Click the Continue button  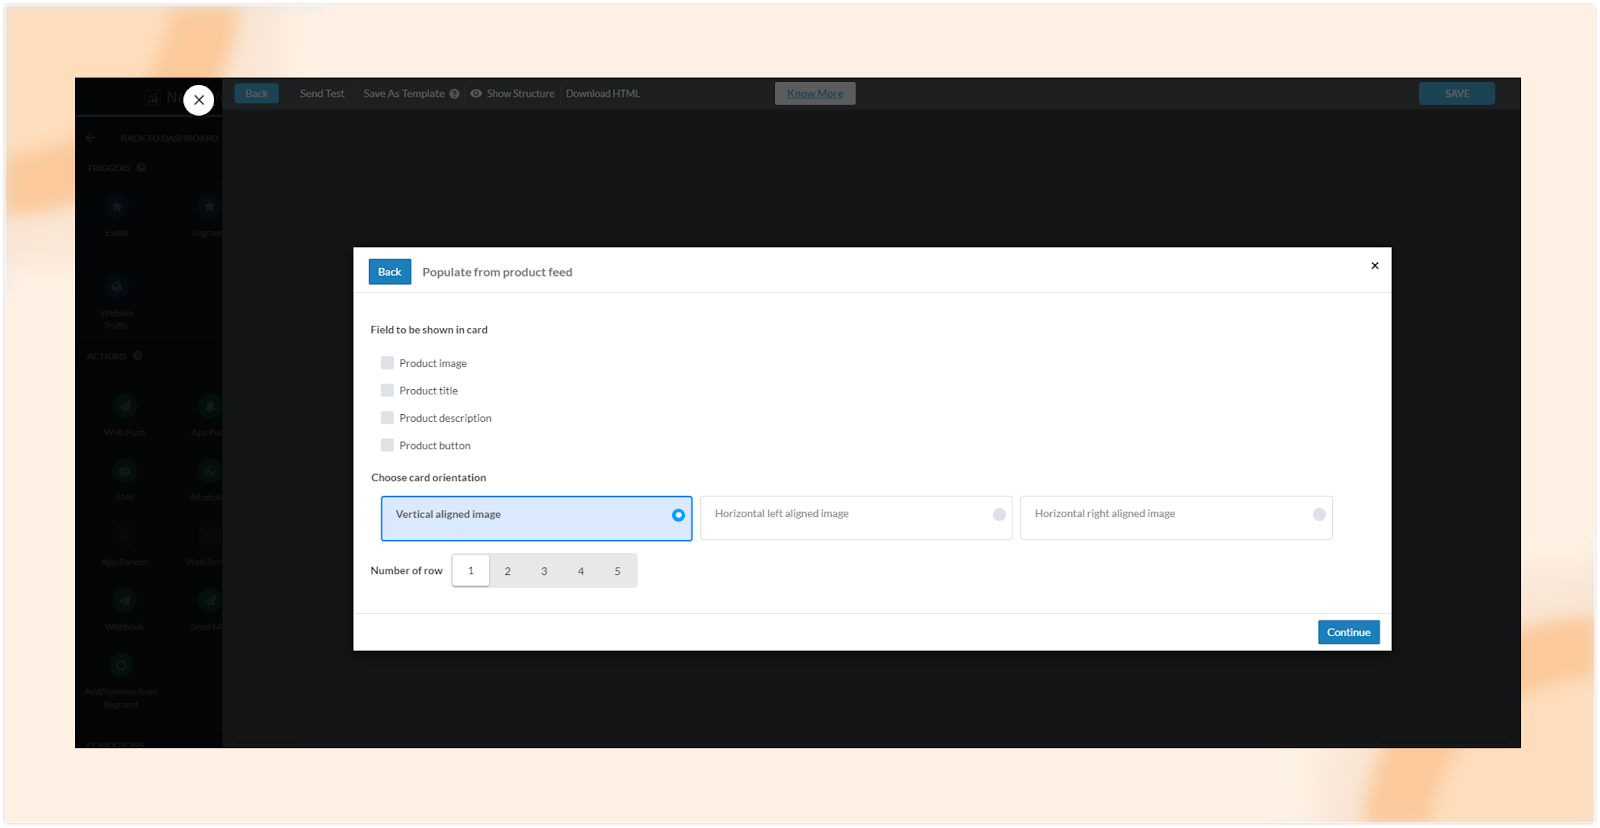tap(1348, 632)
